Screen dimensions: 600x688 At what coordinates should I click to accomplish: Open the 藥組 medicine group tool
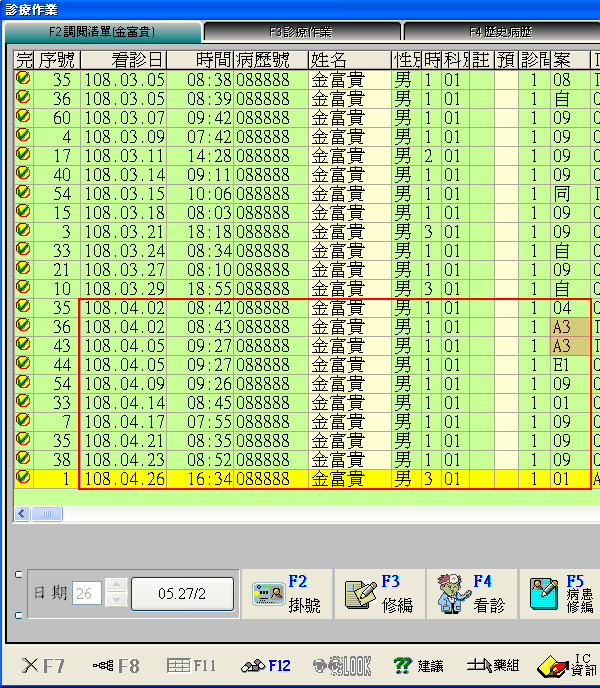[x=494, y=665]
